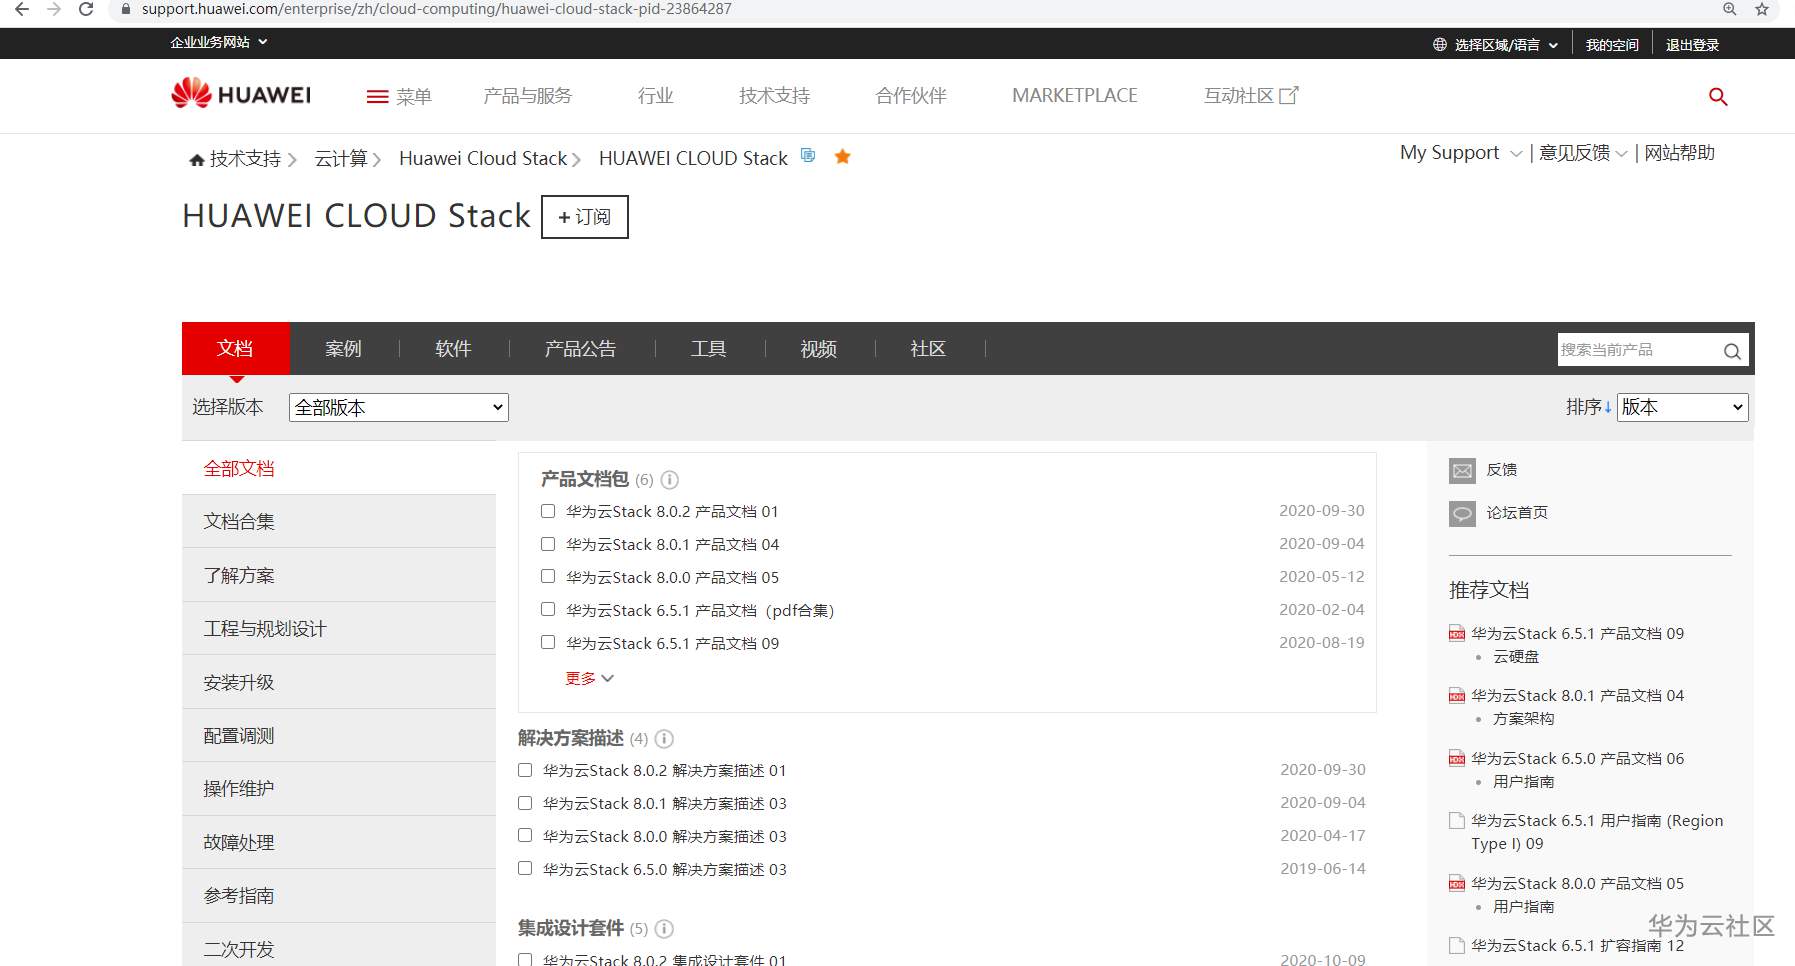Check the box for 华为云Stack 8.0.0 解决方案描述 03
This screenshot has width=1795, height=966.
click(x=525, y=835)
